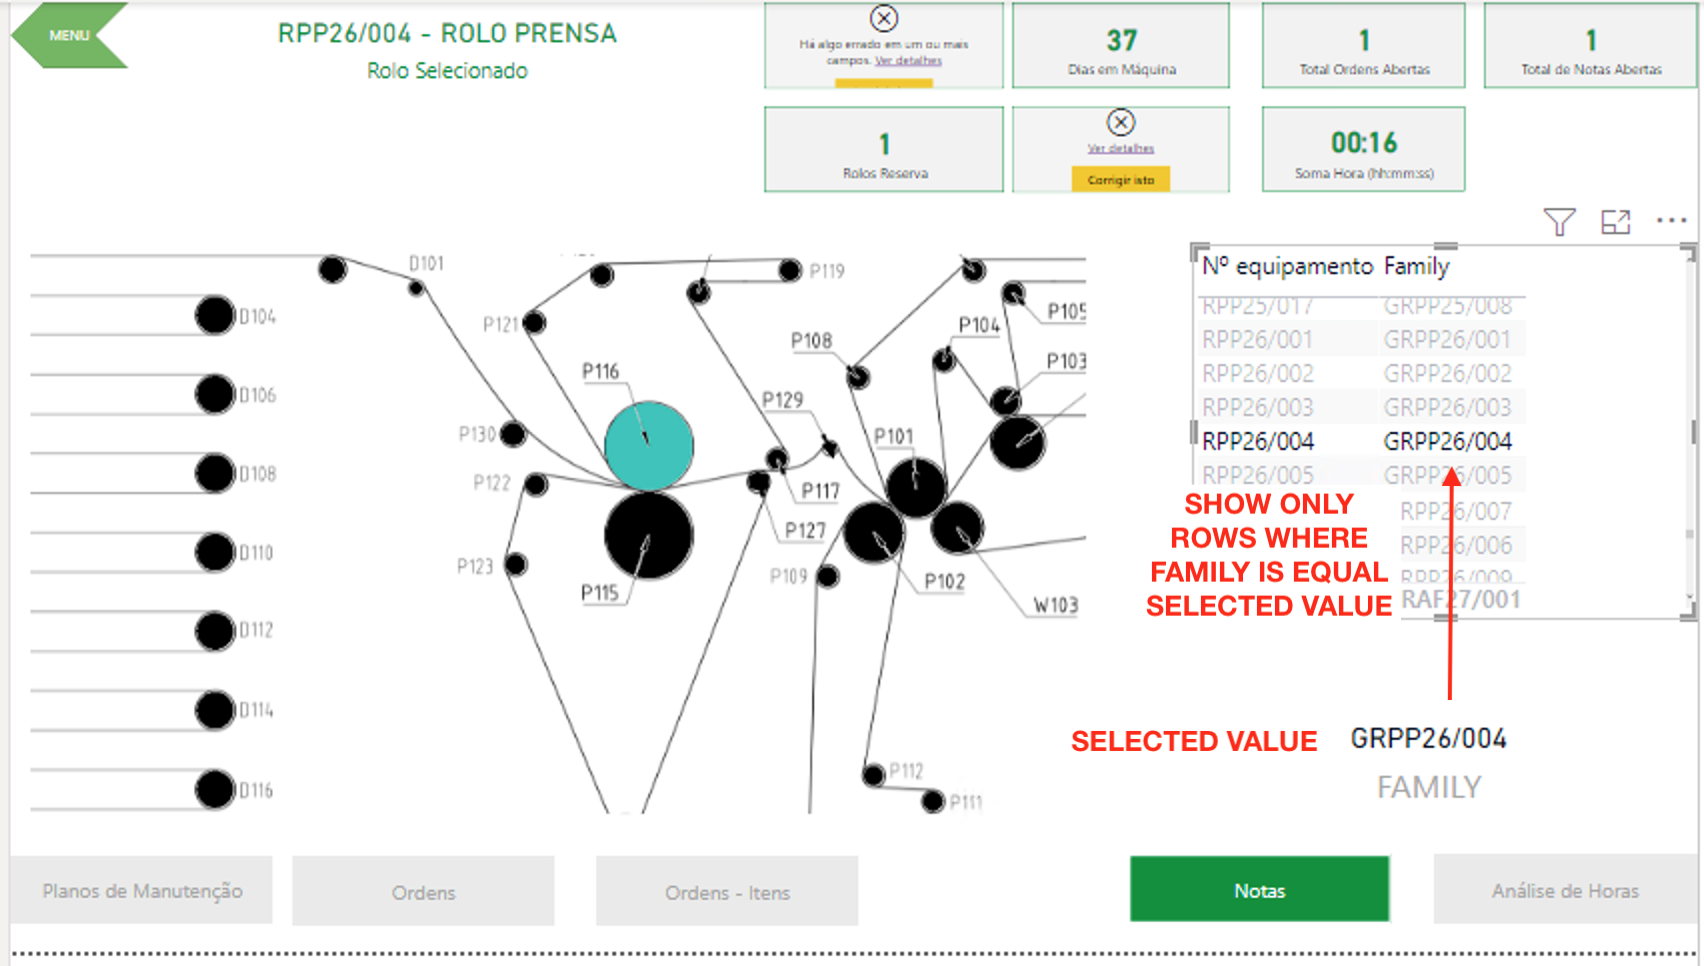
Task: Click Family cell GRPP26/004 in the table
Action: [x=1447, y=442]
